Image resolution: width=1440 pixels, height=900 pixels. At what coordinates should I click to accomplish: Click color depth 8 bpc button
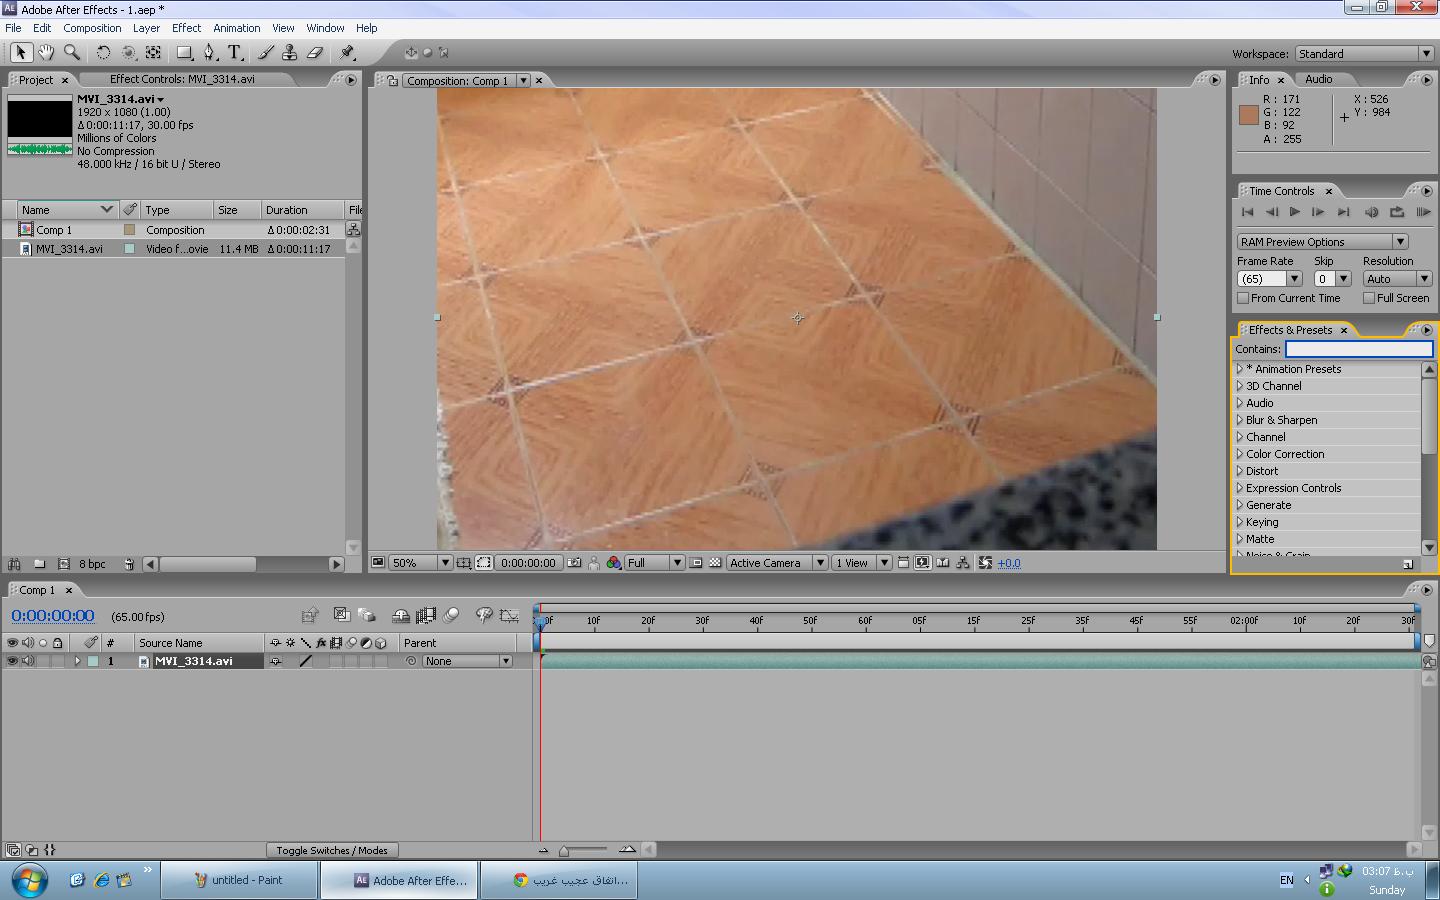(x=92, y=564)
